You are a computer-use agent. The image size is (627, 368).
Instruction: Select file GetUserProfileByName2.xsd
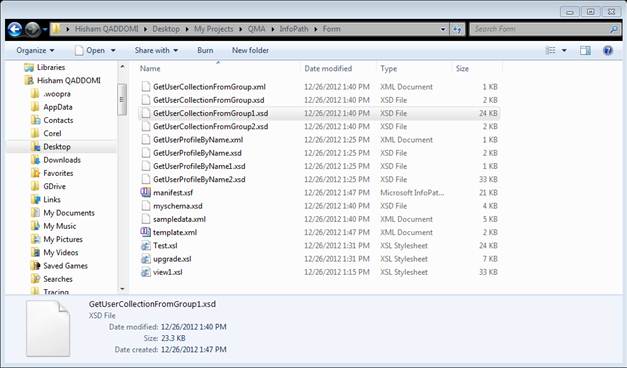[199, 179]
